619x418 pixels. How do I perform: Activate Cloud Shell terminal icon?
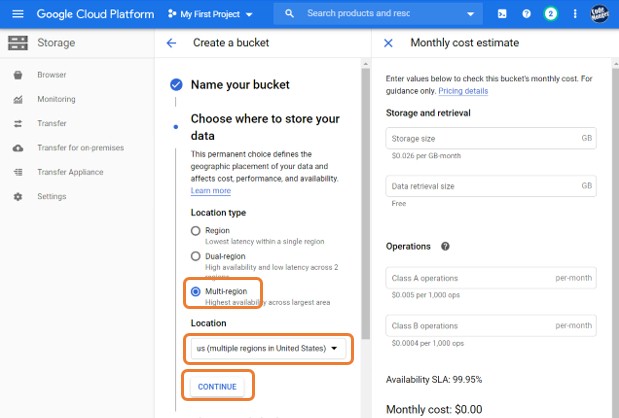pyautogui.click(x=502, y=14)
